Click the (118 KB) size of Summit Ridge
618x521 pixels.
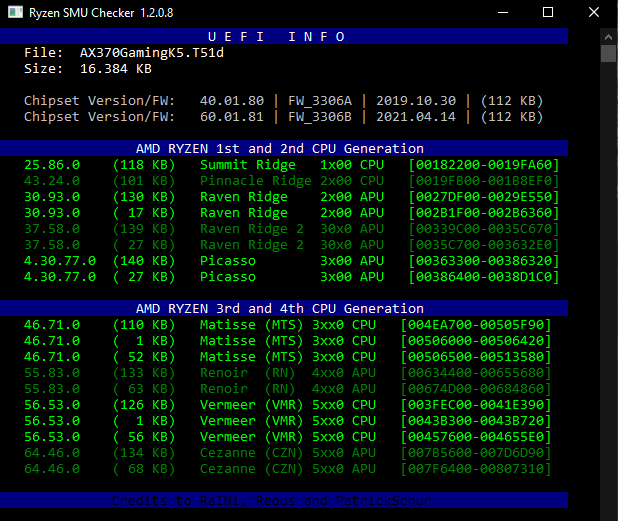pyautogui.click(x=144, y=165)
